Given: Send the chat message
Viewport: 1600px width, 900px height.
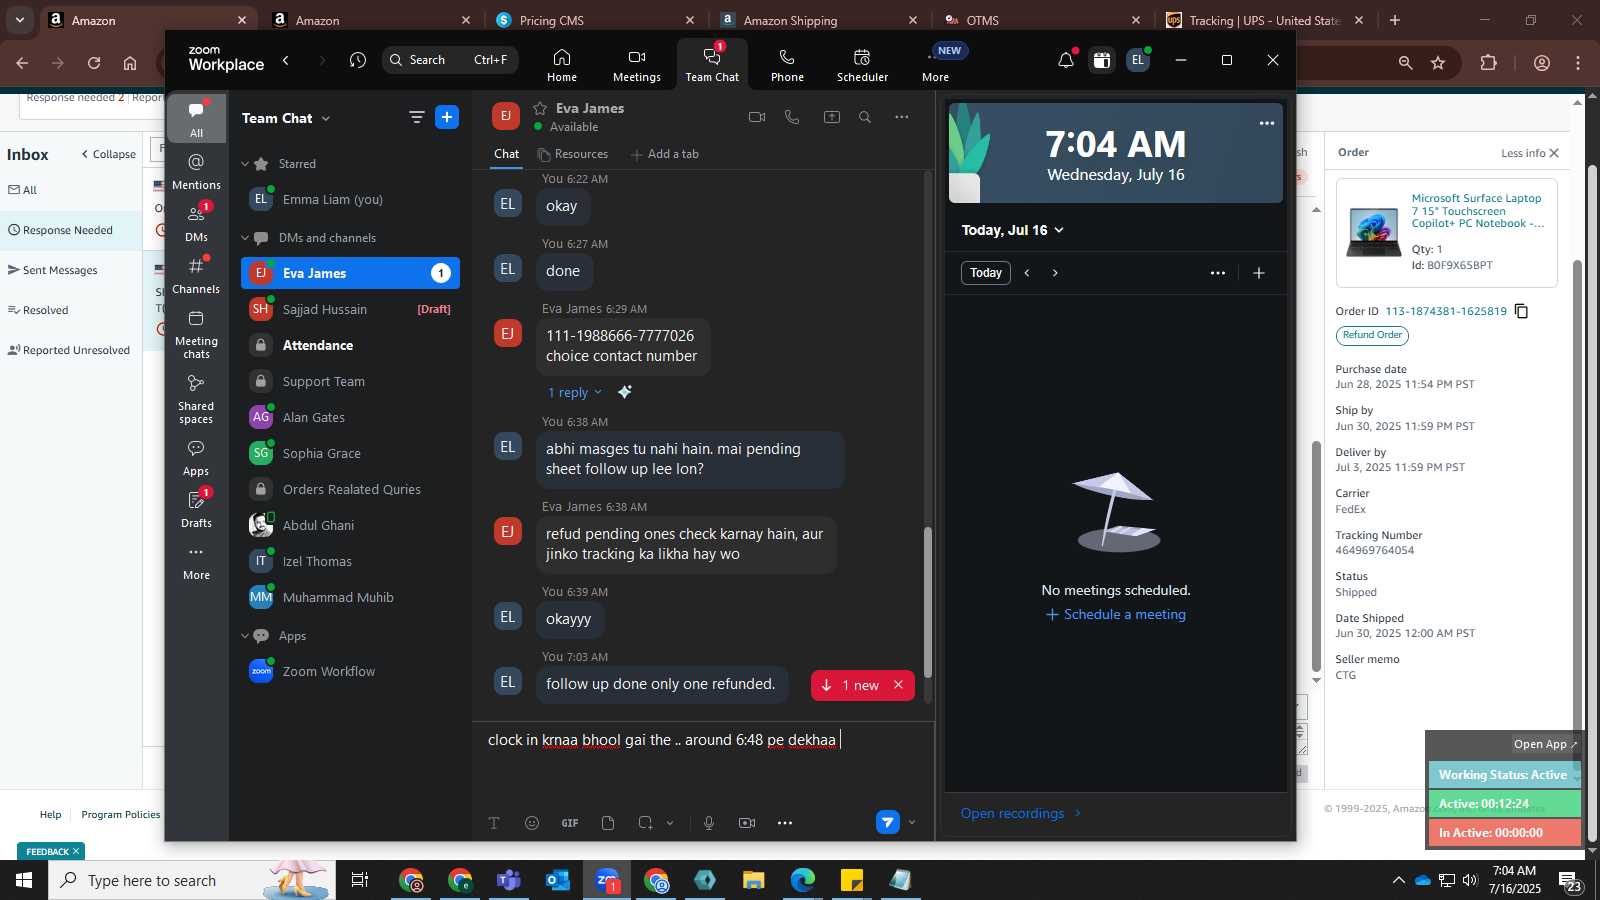Looking at the screenshot, I should point(888,822).
